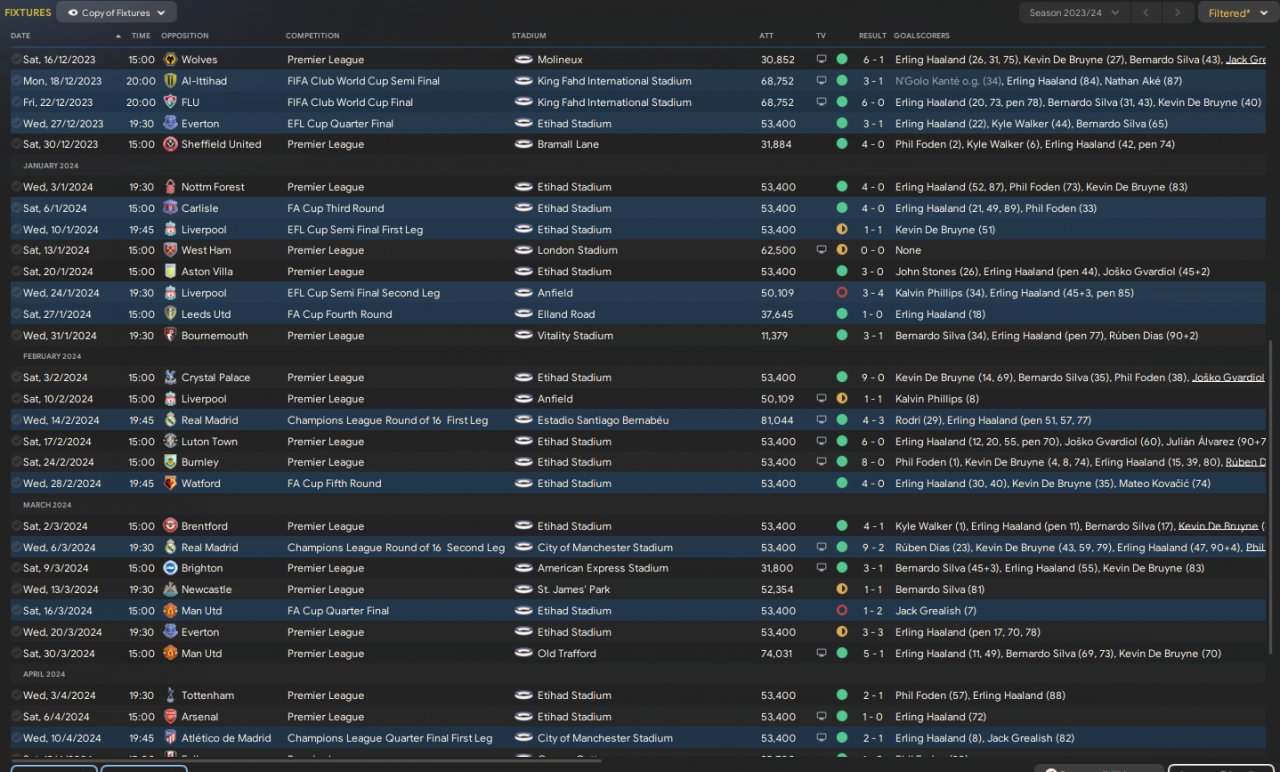Go to the previous season with the left arrow

(x=1146, y=13)
